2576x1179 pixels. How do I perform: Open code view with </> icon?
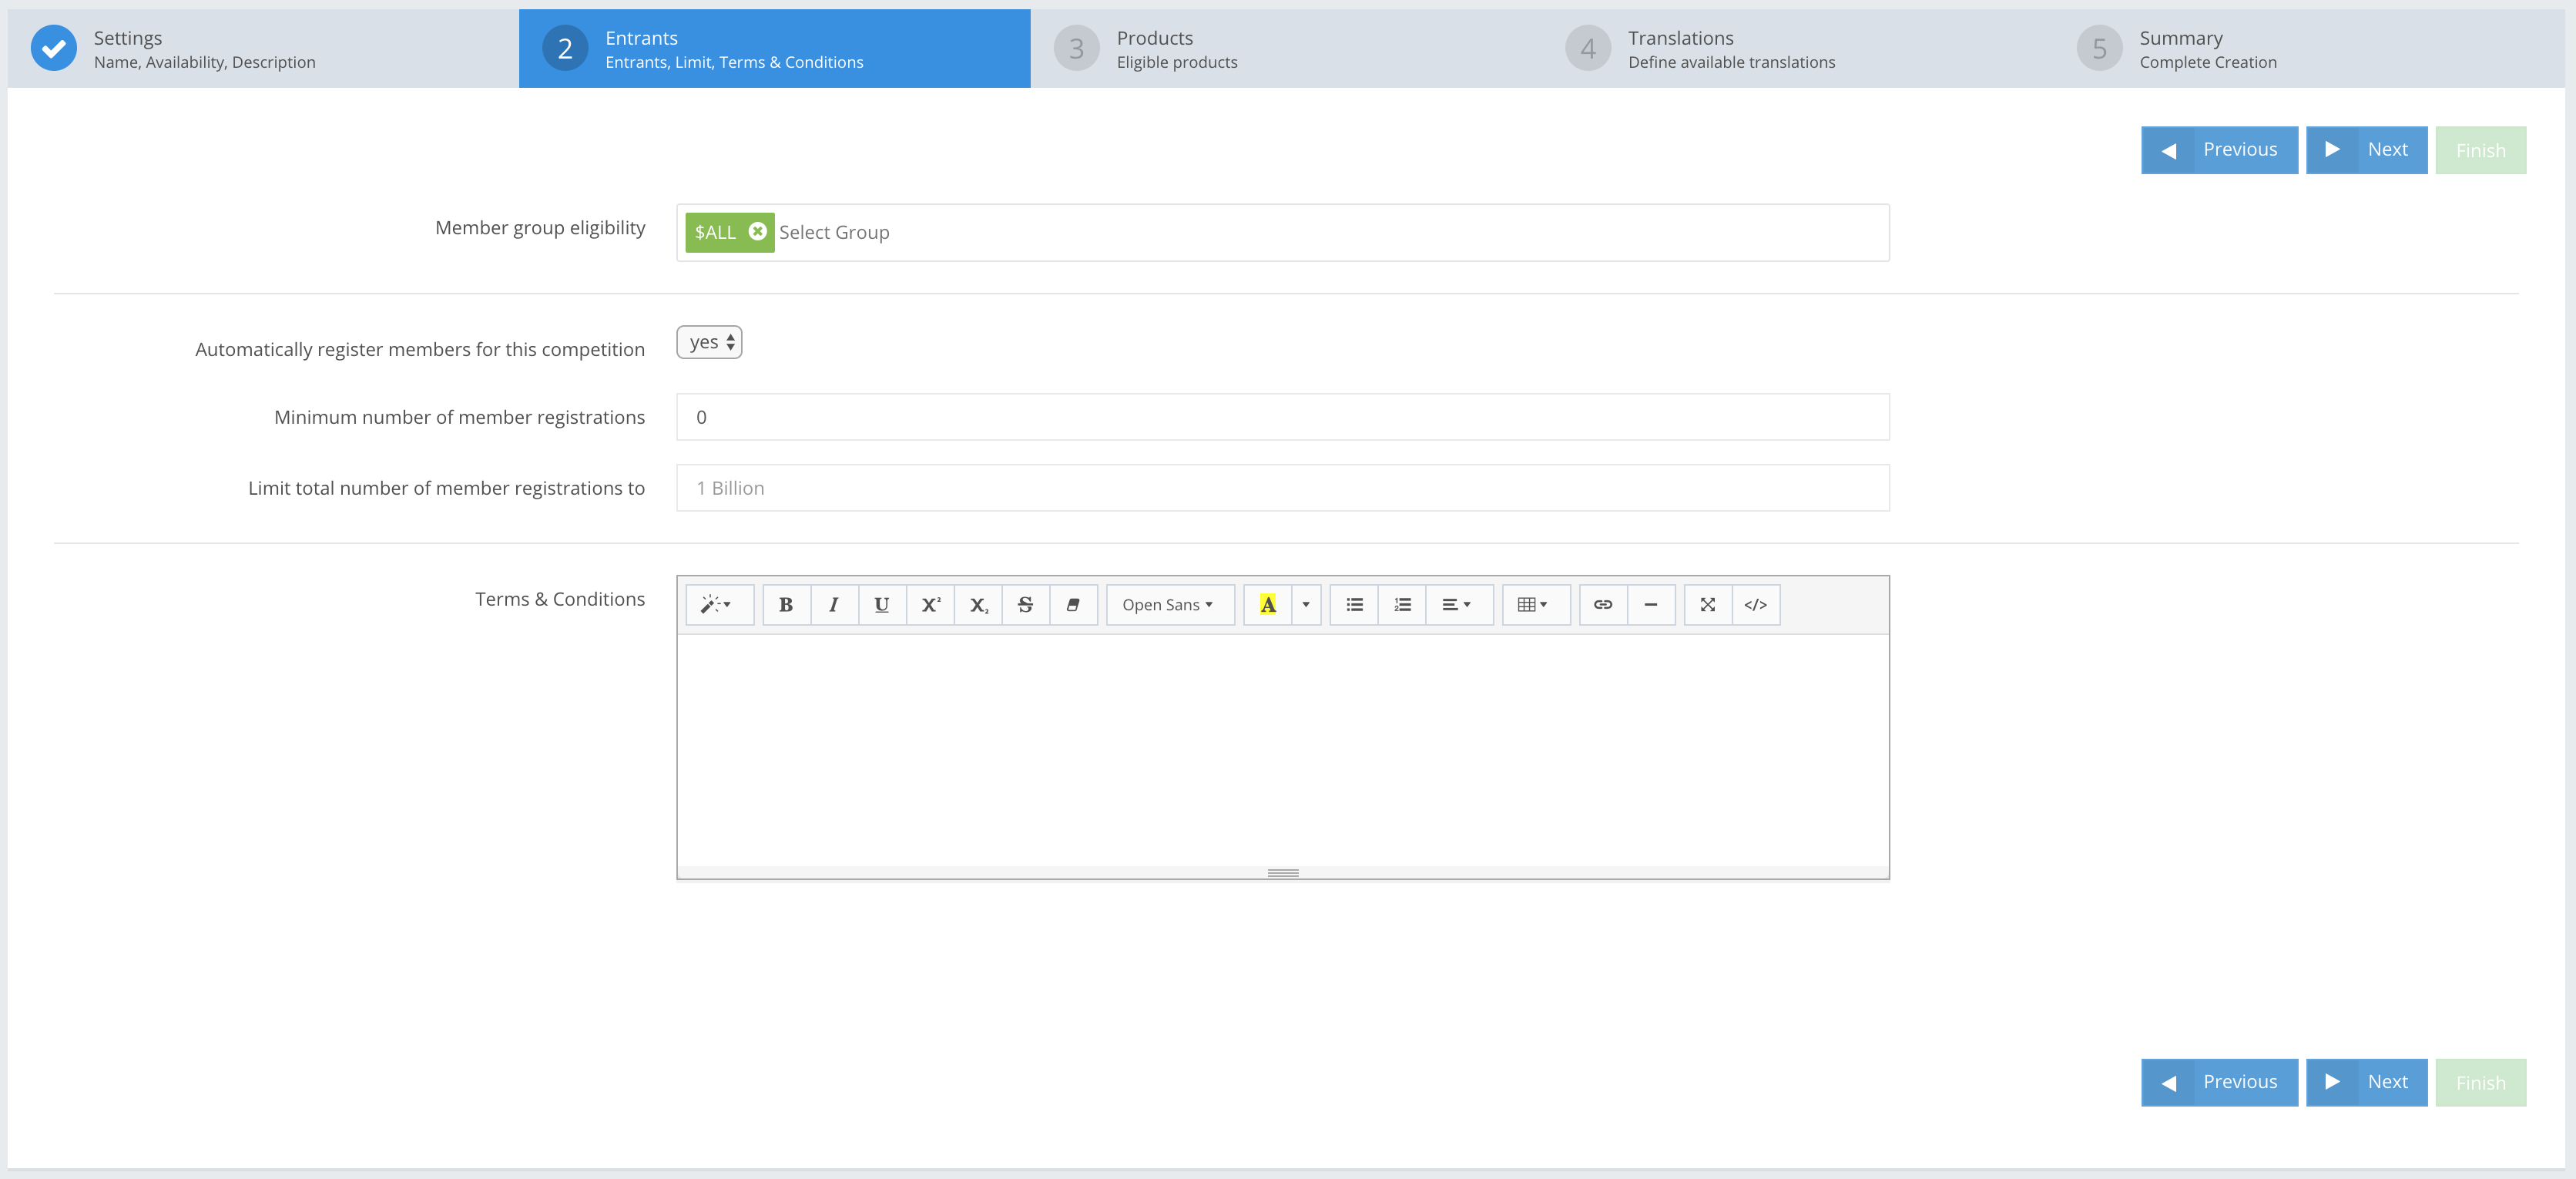(x=1755, y=605)
